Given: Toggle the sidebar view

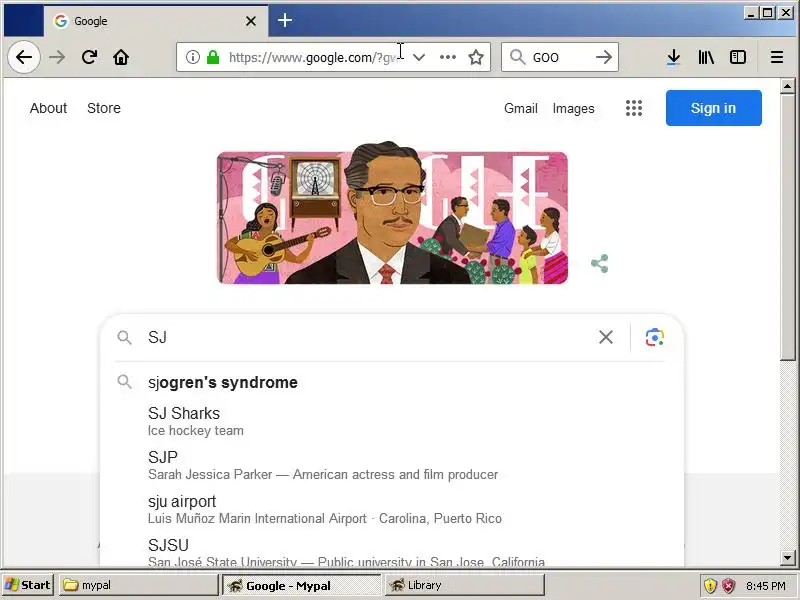Looking at the screenshot, I should [738, 57].
